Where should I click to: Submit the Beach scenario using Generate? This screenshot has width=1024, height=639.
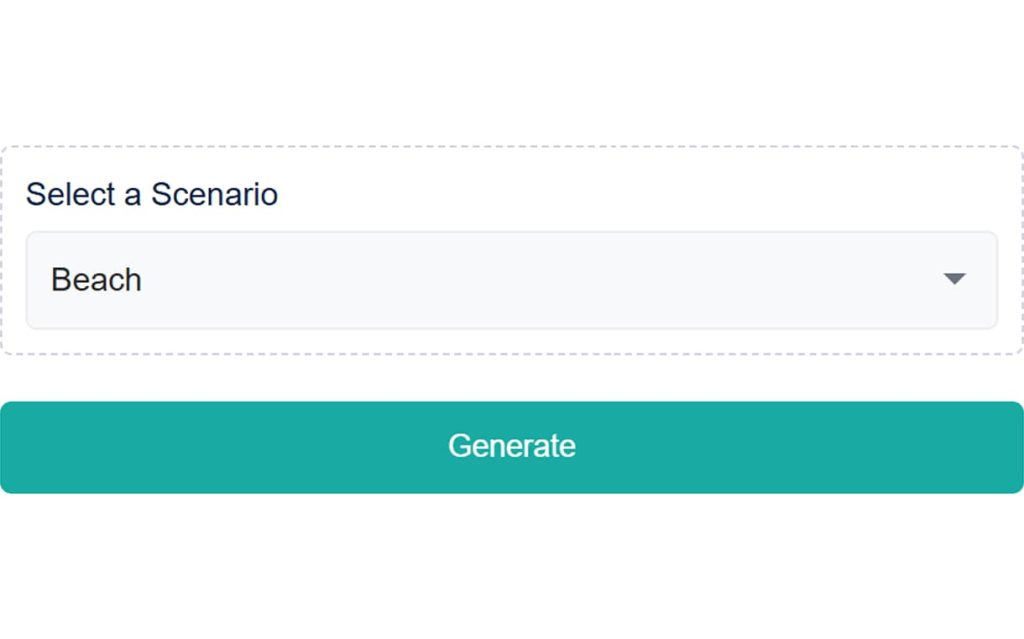pyautogui.click(x=511, y=447)
